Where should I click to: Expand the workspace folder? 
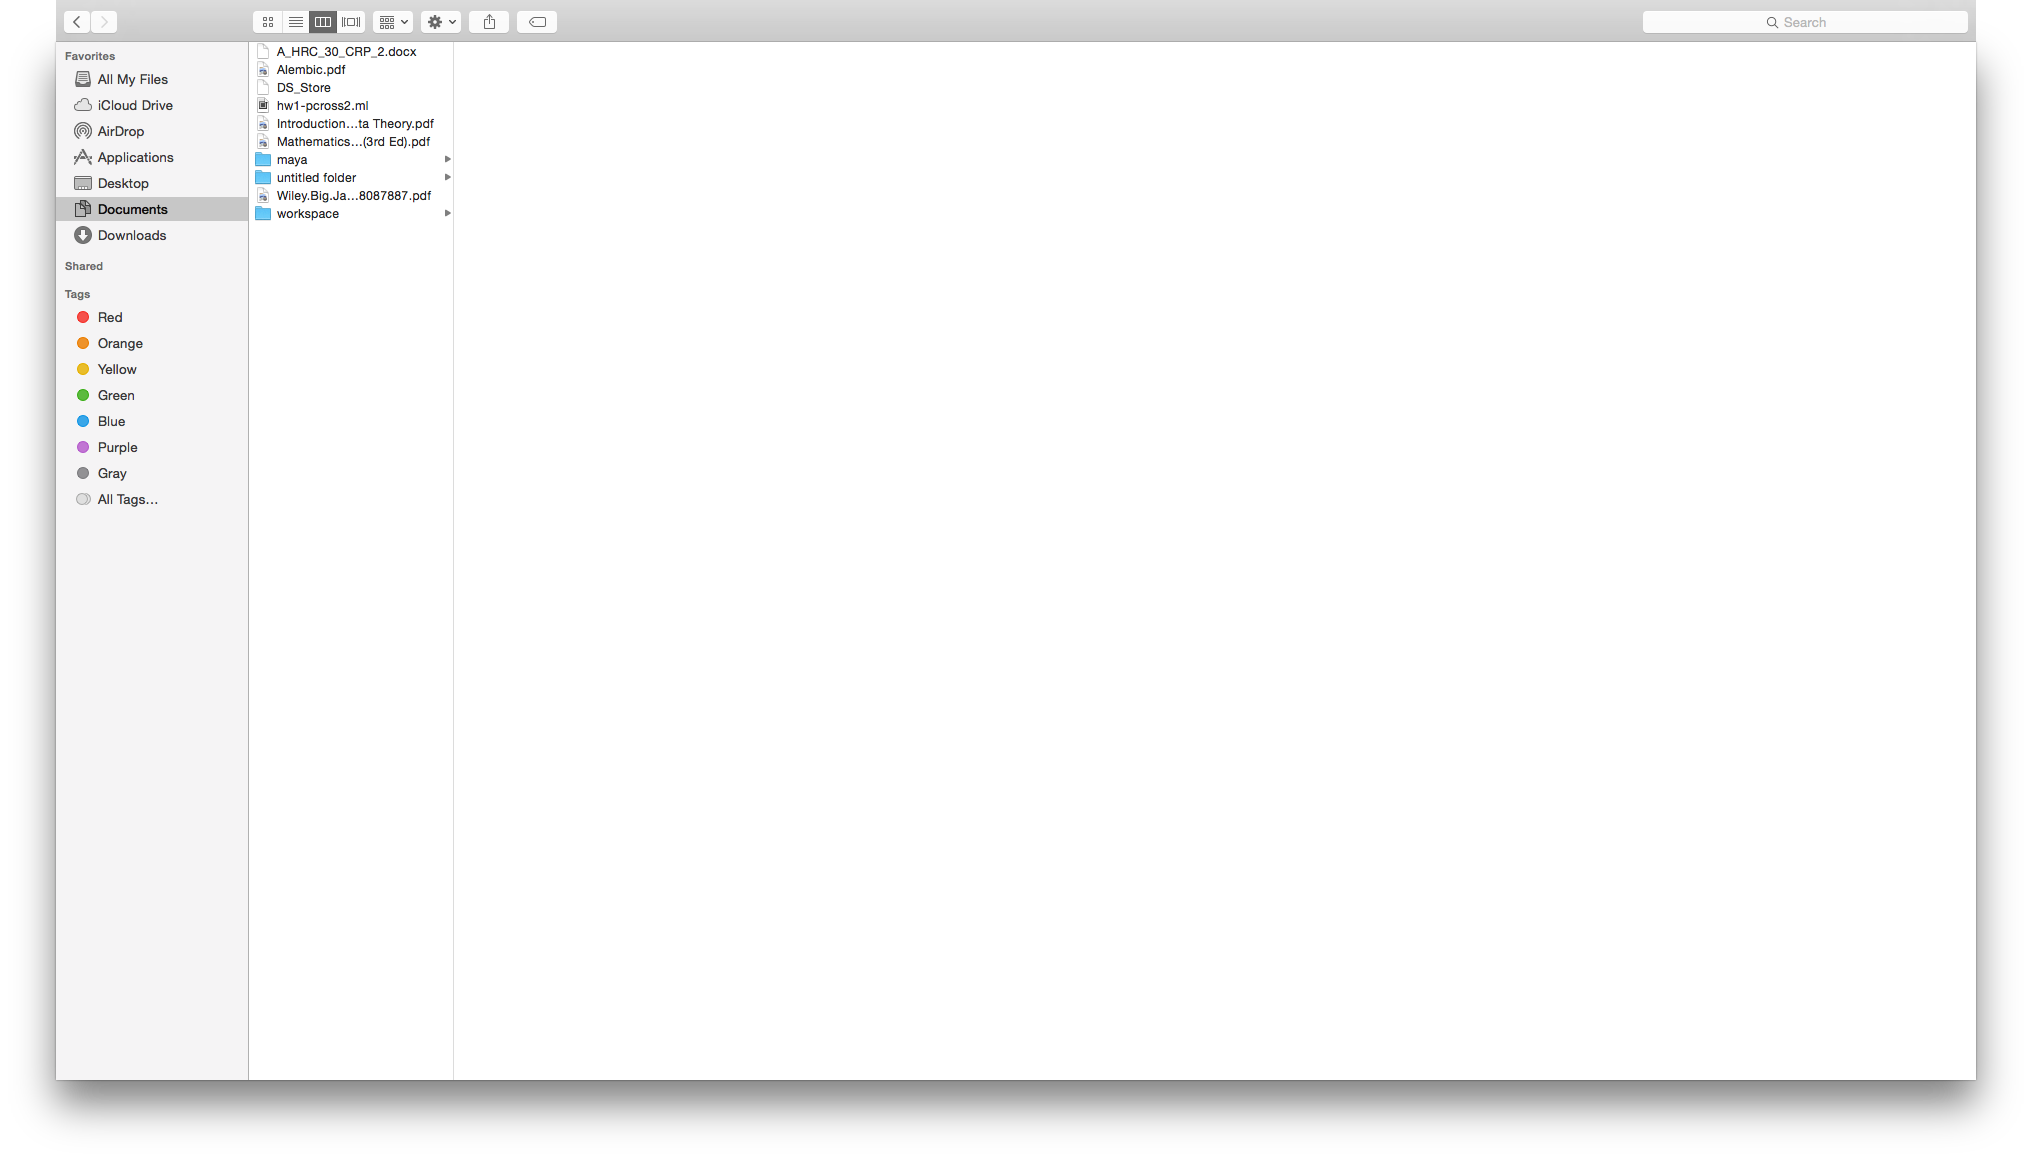point(448,214)
